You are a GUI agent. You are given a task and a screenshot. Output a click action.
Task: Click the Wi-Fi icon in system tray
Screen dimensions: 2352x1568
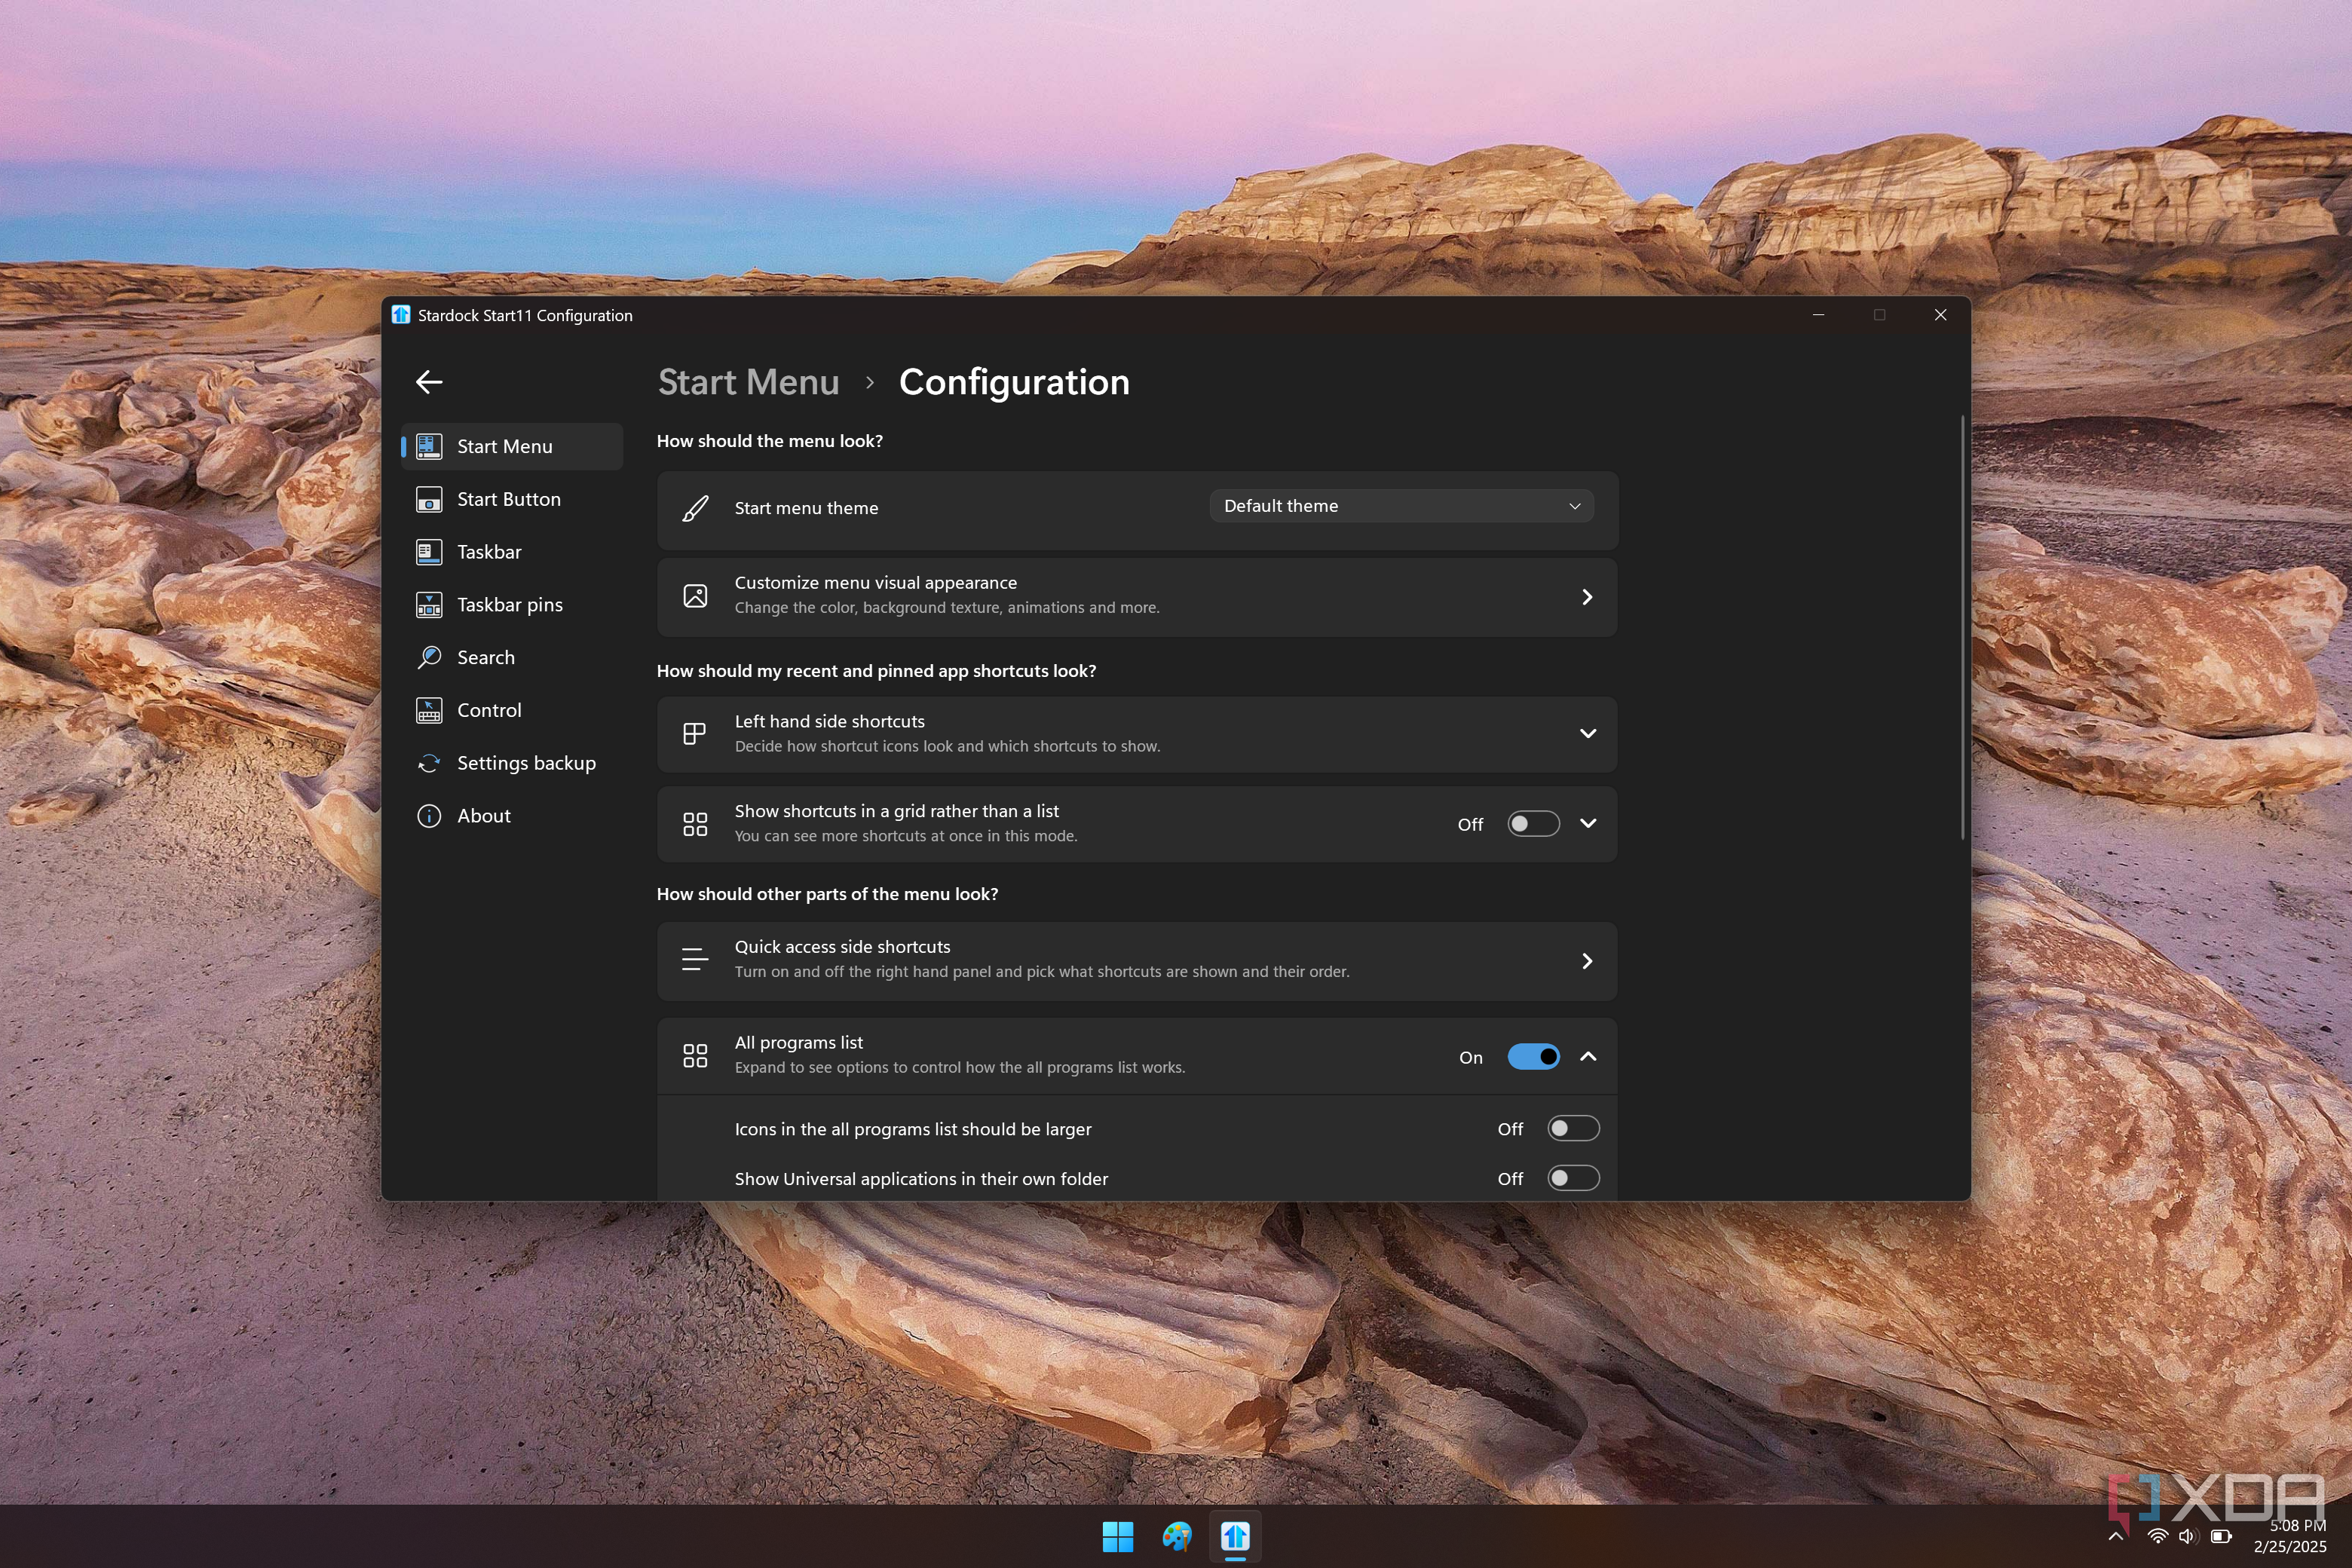[2157, 1536]
